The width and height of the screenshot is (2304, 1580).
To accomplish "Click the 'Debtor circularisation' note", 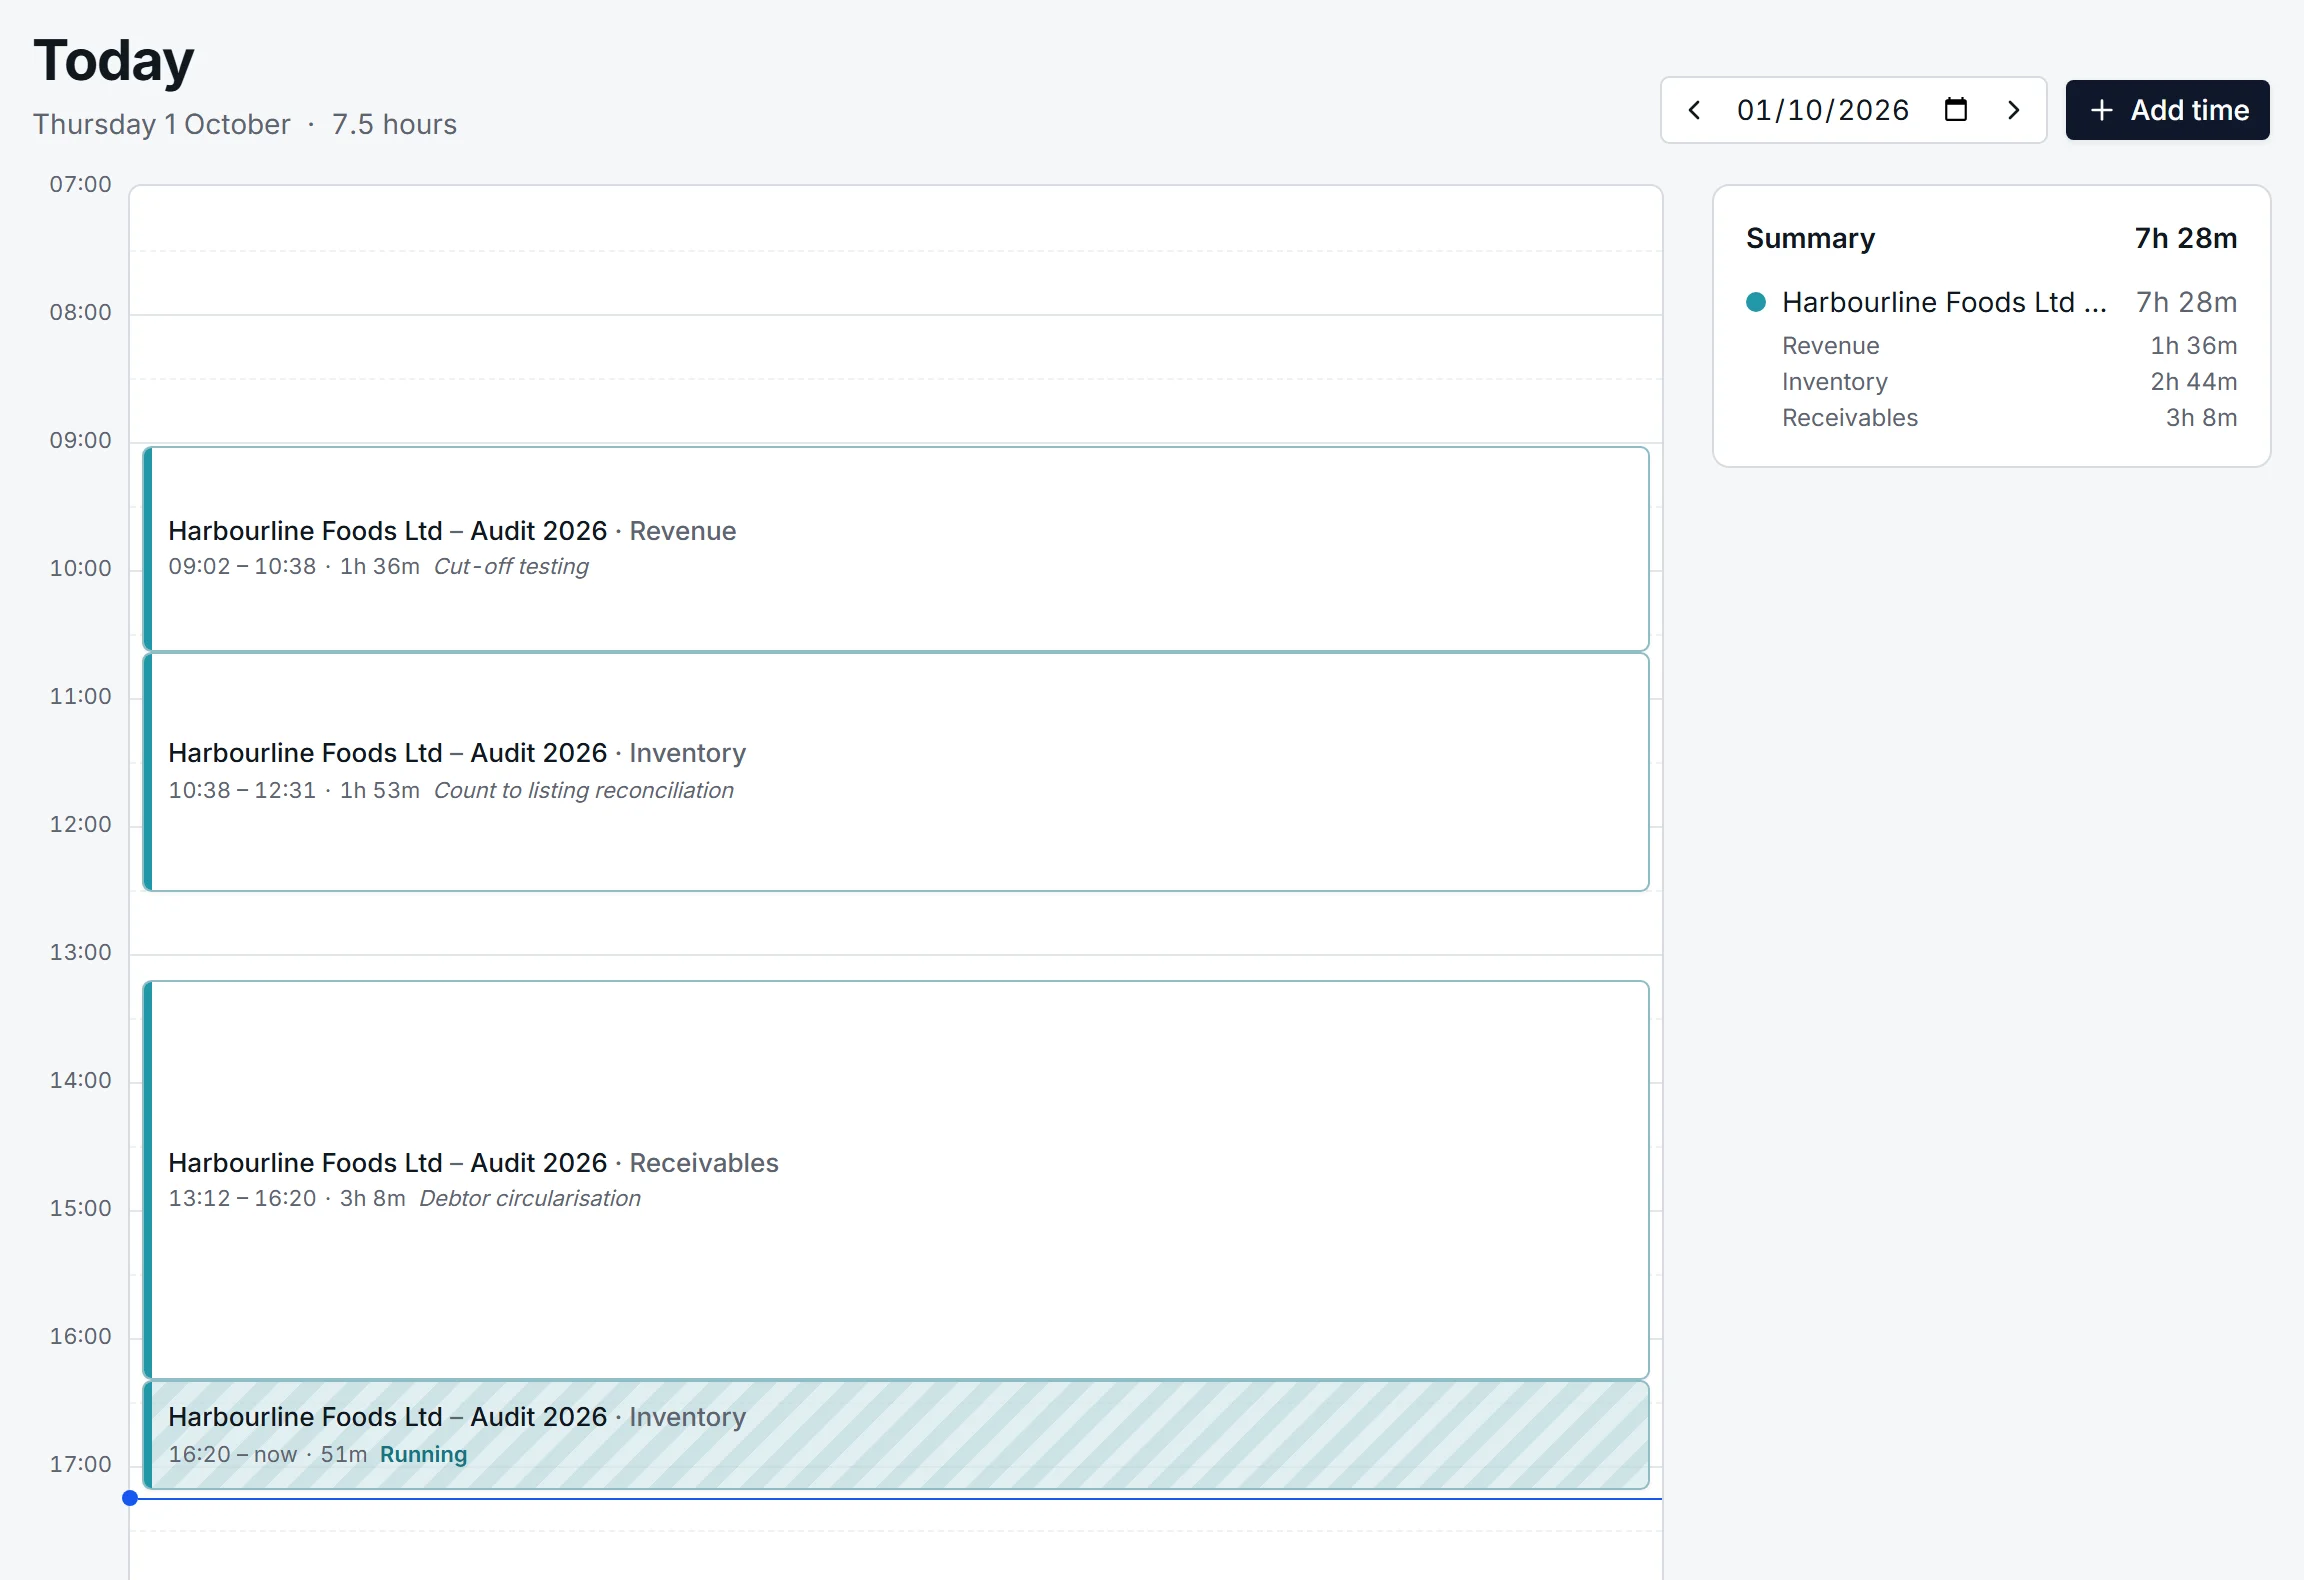I will click(x=530, y=1198).
